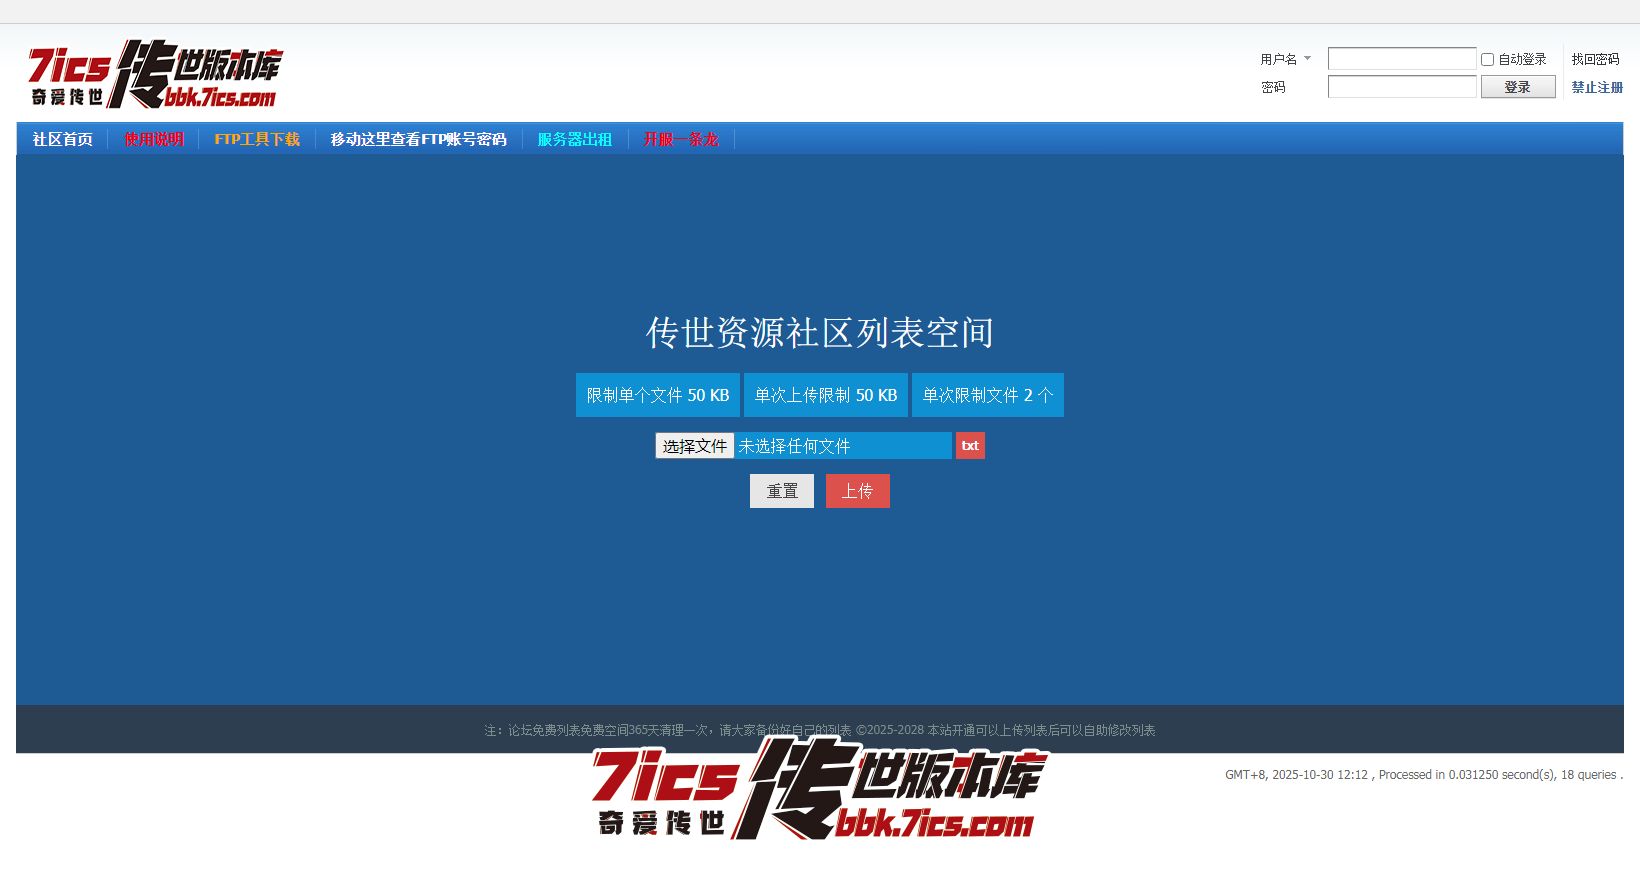Open the 使用说明 nav item

tap(154, 139)
